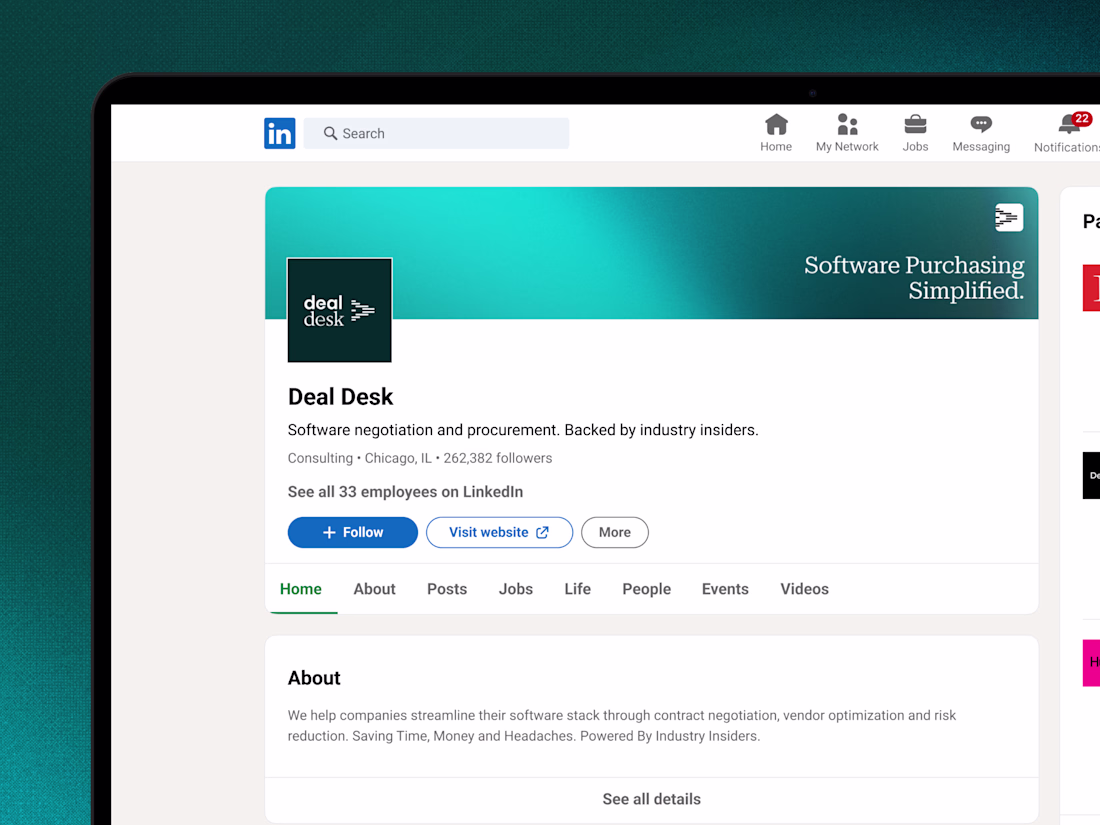Click the LinkedIn logo icon
1100x825 pixels.
click(x=279, y=133)
